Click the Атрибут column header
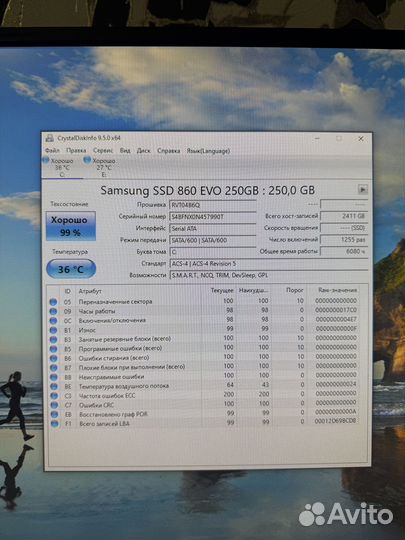 click(90, 291)
